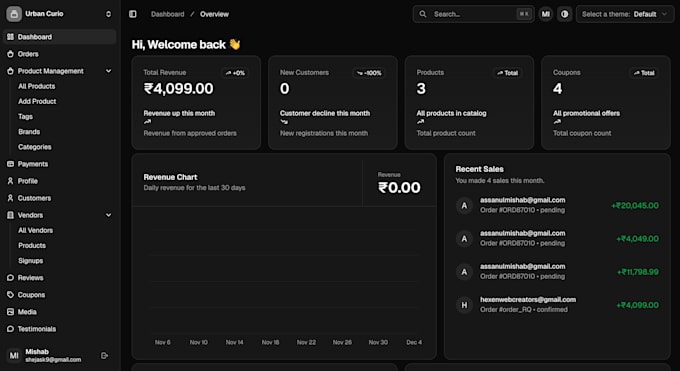This screenshot has height=371, width=680.
Task: Click the Dashboard grid icon in sidebar
Action: pos(10,37)
